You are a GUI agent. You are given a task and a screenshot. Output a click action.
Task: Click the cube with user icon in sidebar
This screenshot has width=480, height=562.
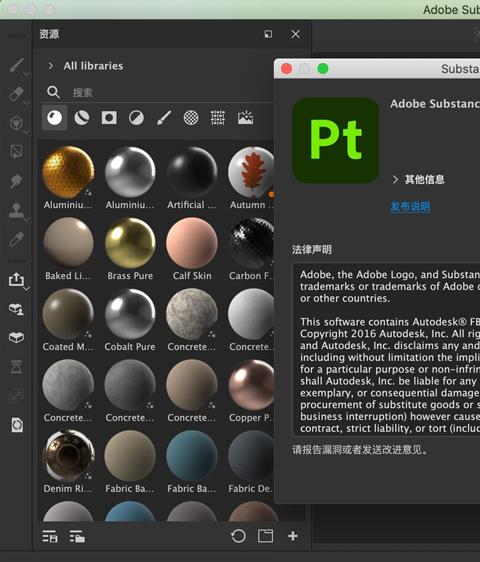(16, 309)
